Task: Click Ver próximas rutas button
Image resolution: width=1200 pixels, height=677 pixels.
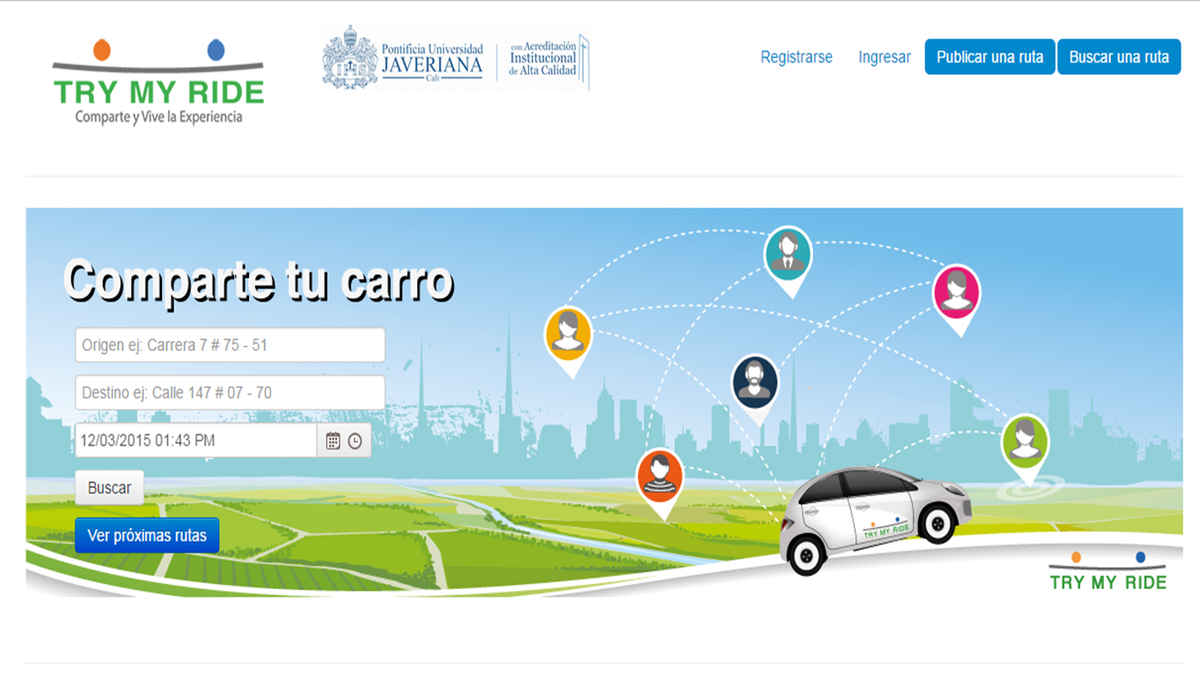Action: click(147, 535)
